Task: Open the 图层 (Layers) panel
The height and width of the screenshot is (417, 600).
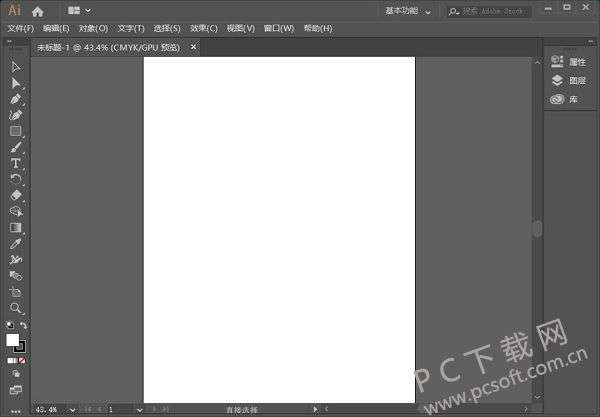Action: click(x=569, y=80)
